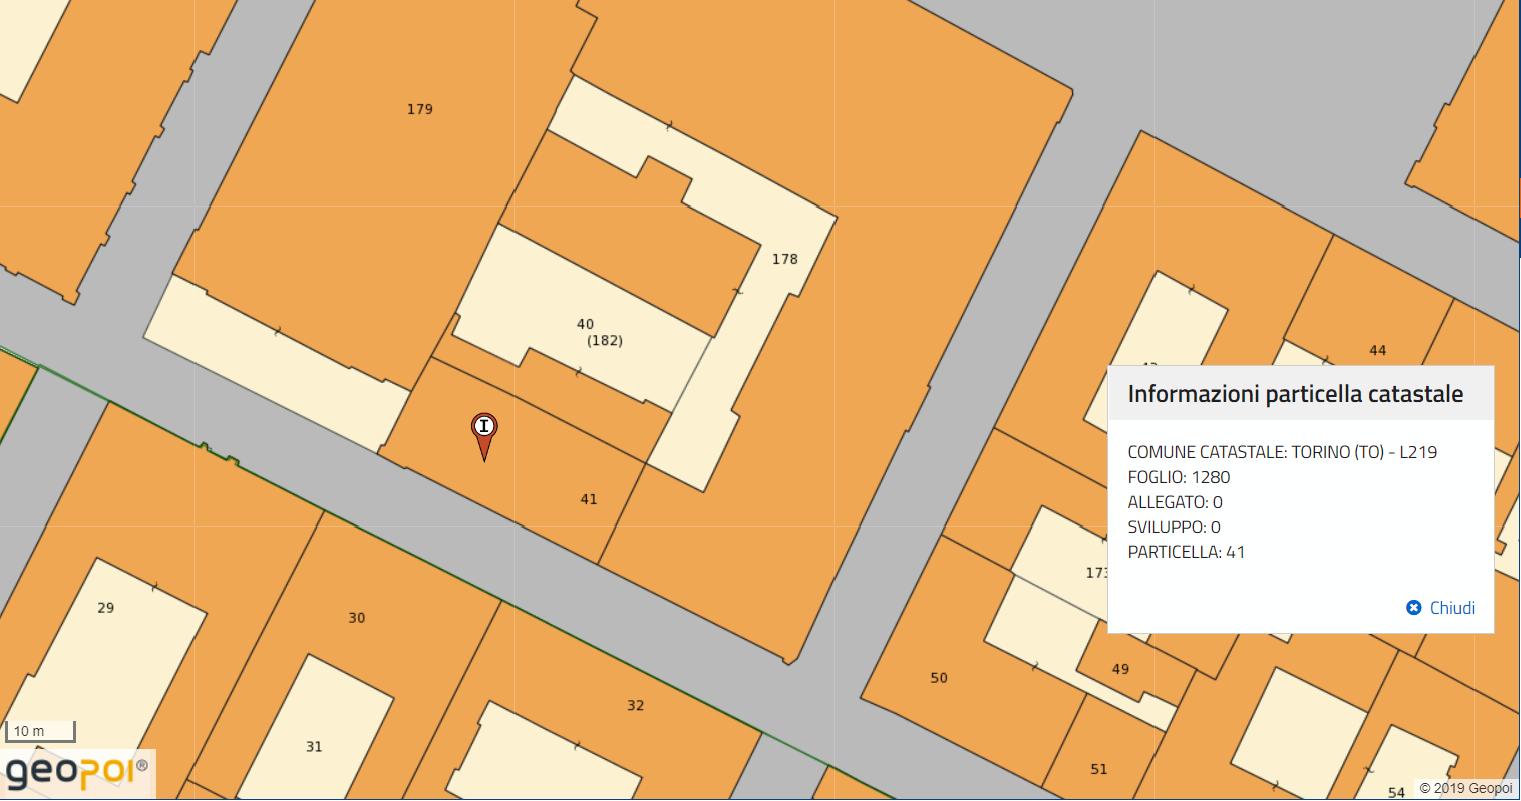1521x801 pixels.
Task: Click the Informazioni particella catastale header
Action: [1294, 394]
